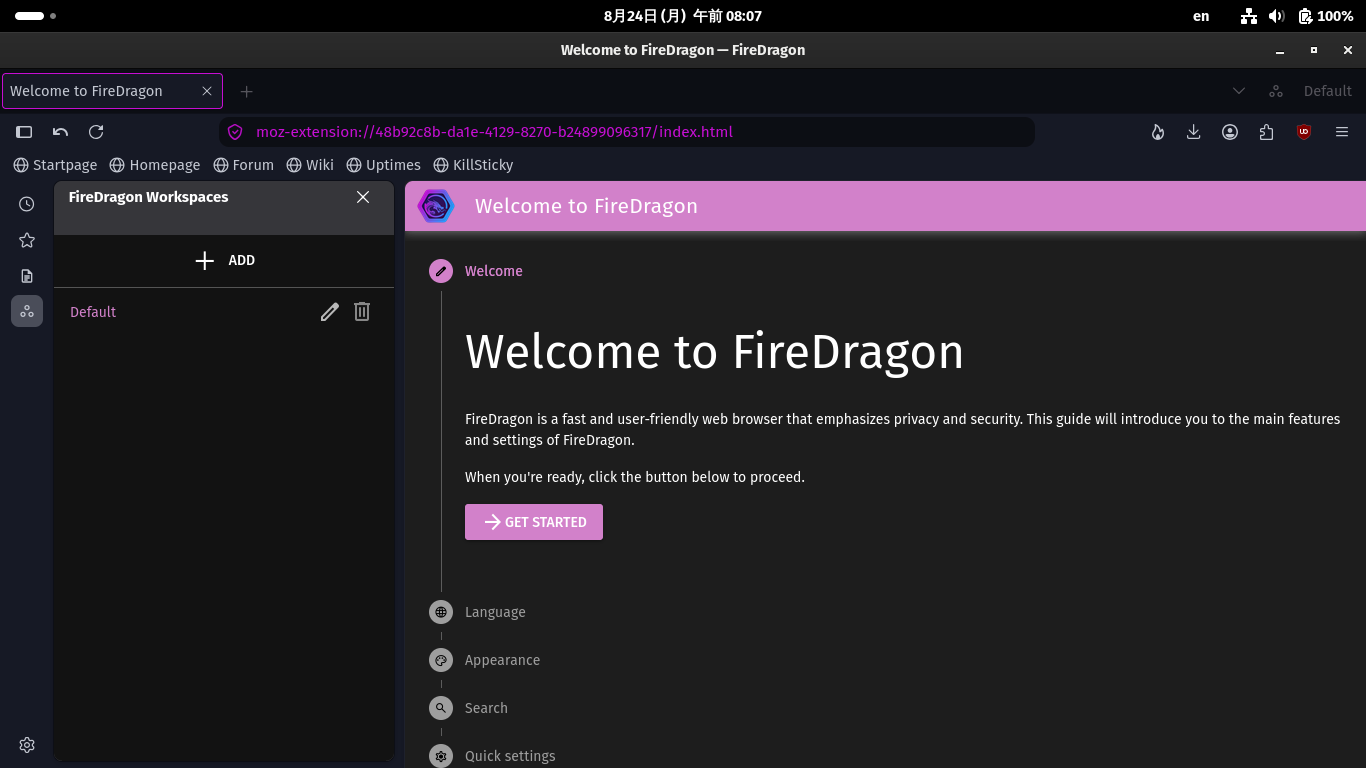Click the volume speaker icon in the top bar

coord(1276,16)
